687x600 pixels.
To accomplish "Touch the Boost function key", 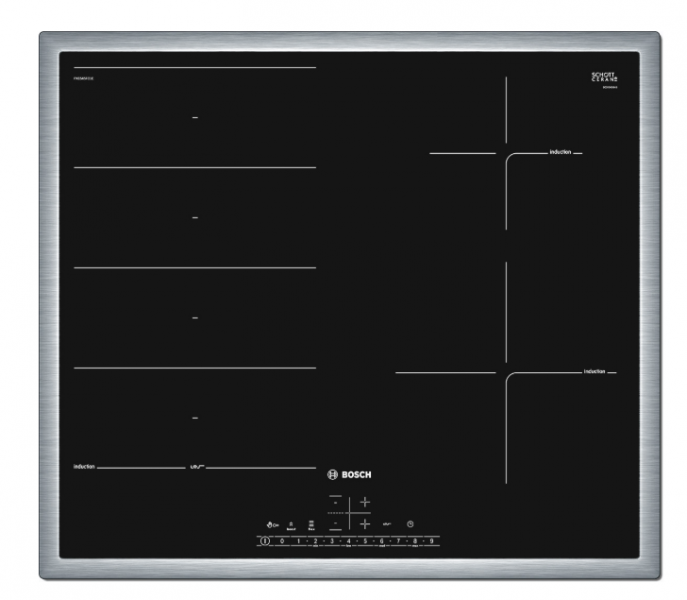I will (291, 526).
